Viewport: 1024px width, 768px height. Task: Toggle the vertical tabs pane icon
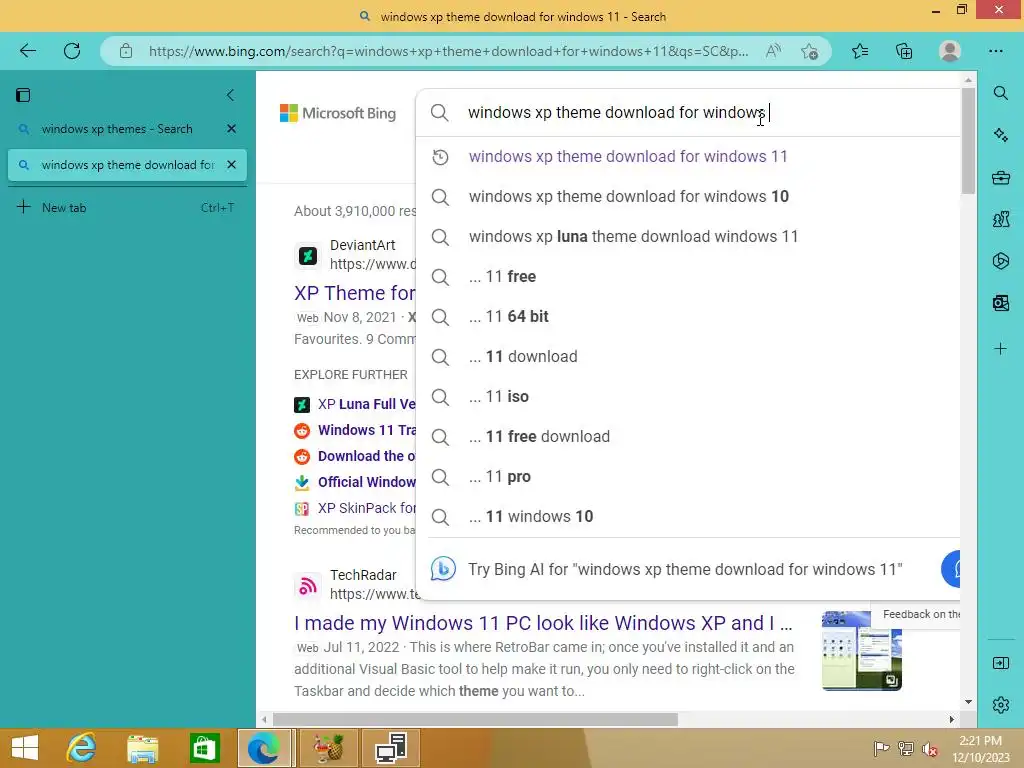23,95
